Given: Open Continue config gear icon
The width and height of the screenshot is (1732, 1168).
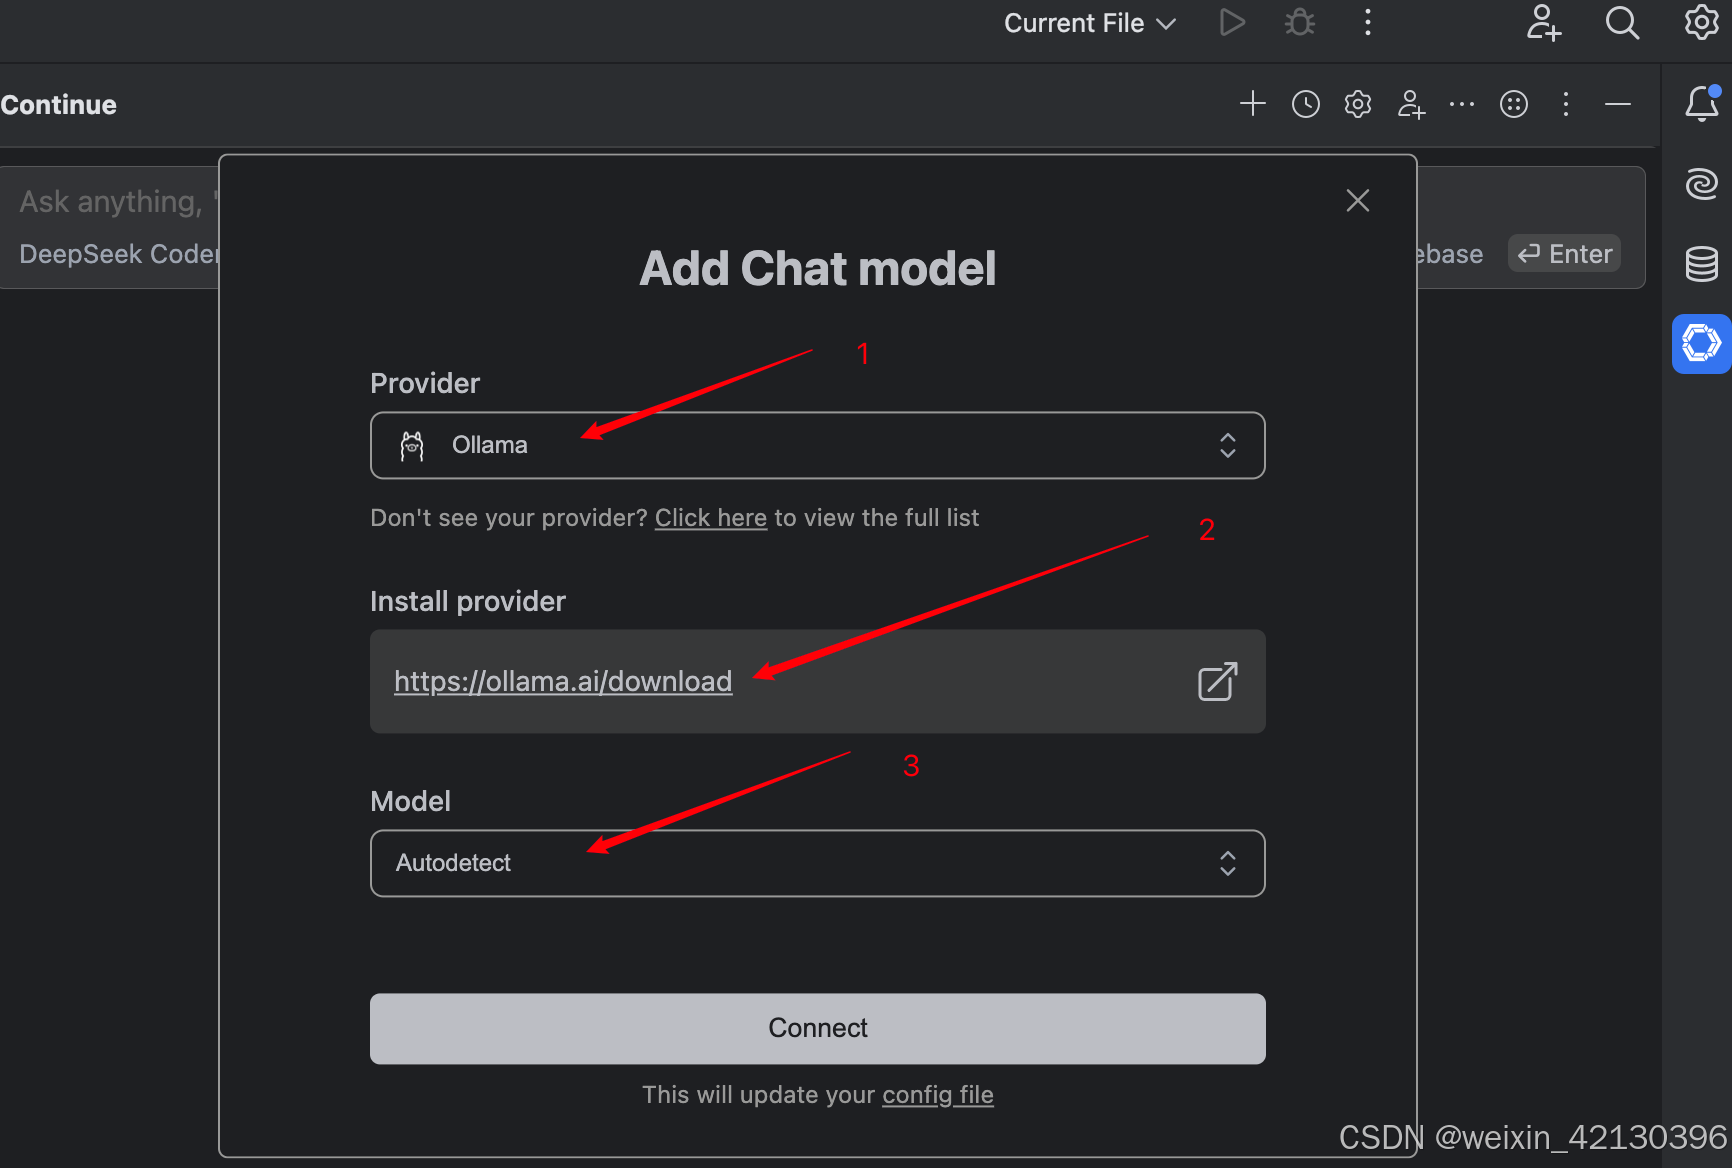Looking at the screenshot, I should click(1357, 104).
